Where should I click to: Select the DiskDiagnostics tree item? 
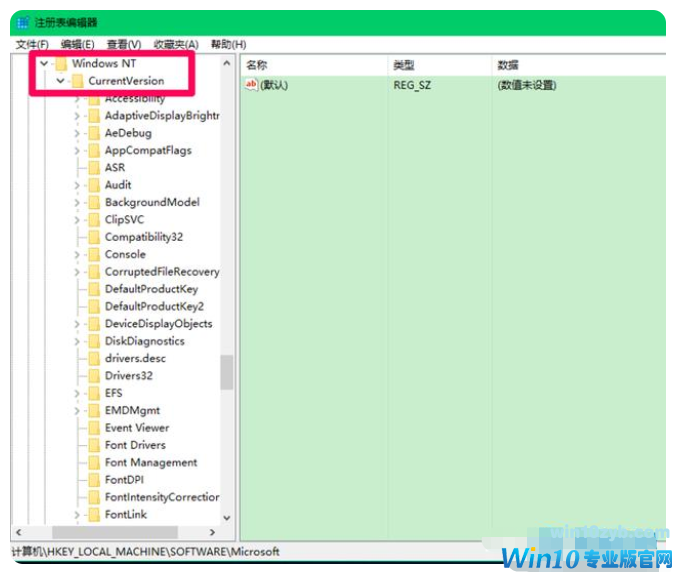[144, 341]
